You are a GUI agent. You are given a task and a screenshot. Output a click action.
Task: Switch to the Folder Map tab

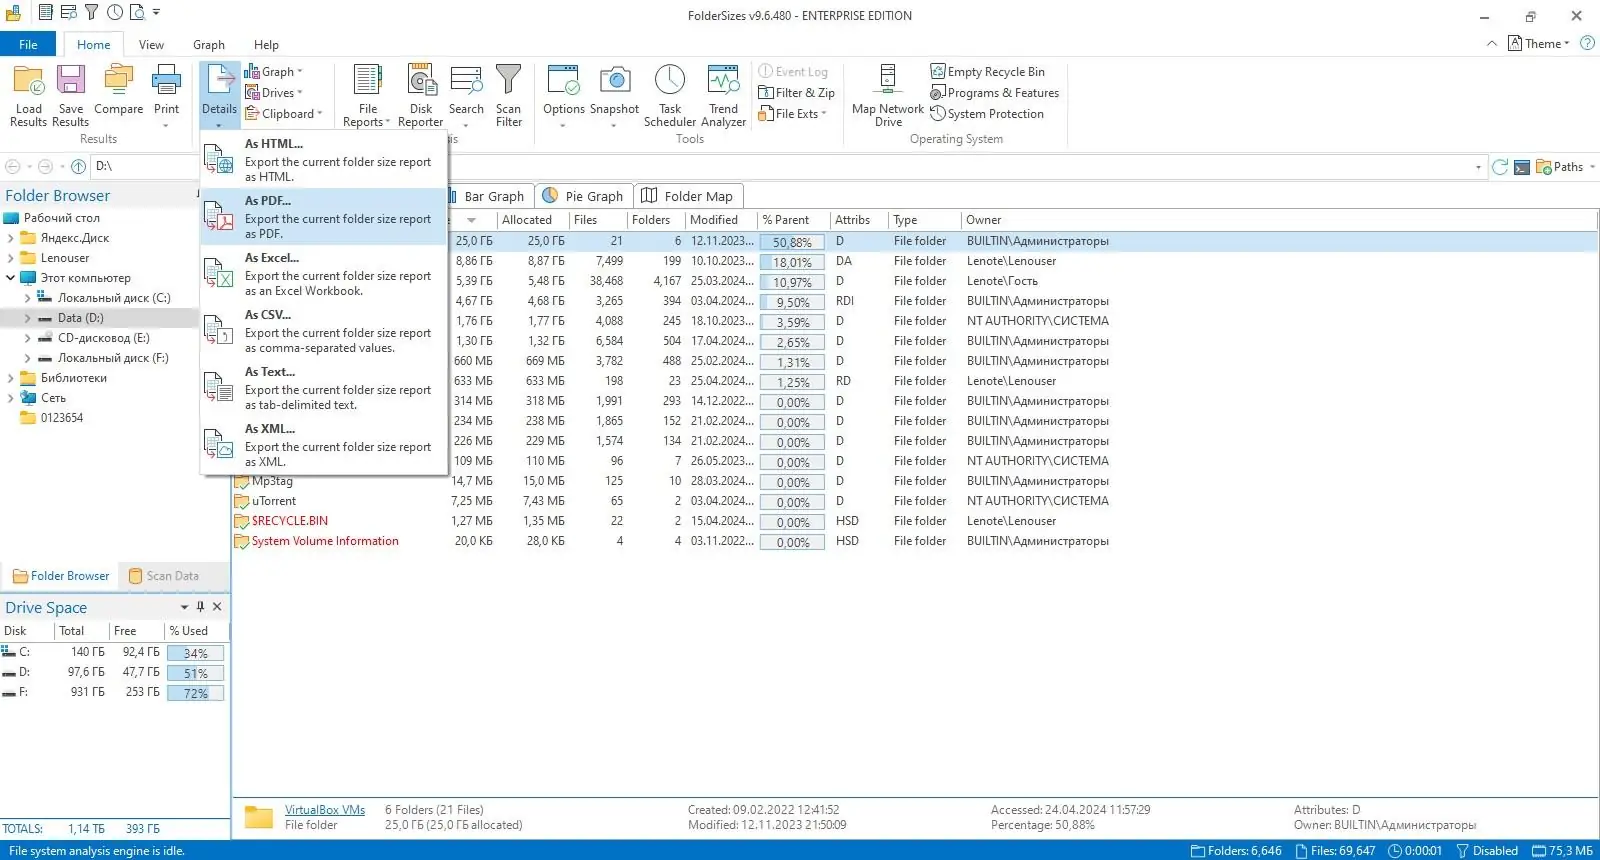[687, 196]
